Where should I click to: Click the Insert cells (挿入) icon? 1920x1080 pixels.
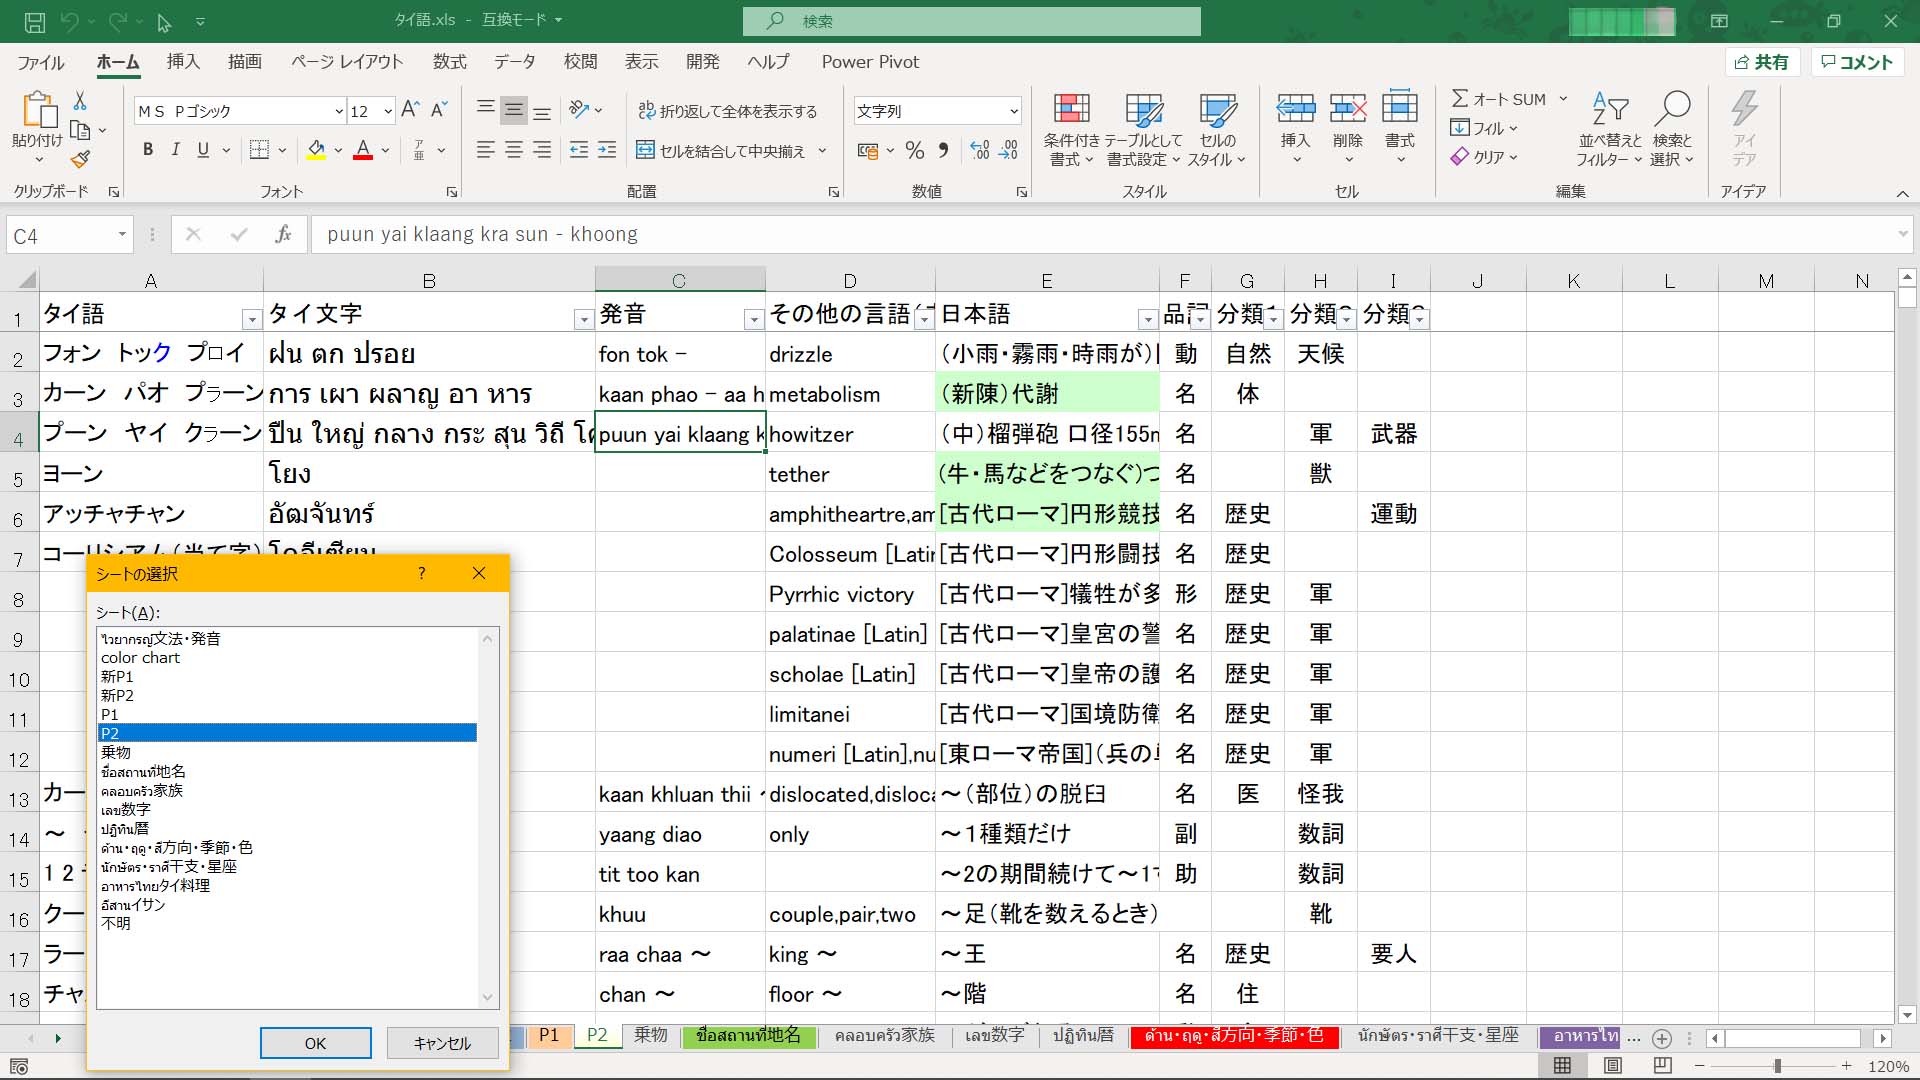[1296, 108]
